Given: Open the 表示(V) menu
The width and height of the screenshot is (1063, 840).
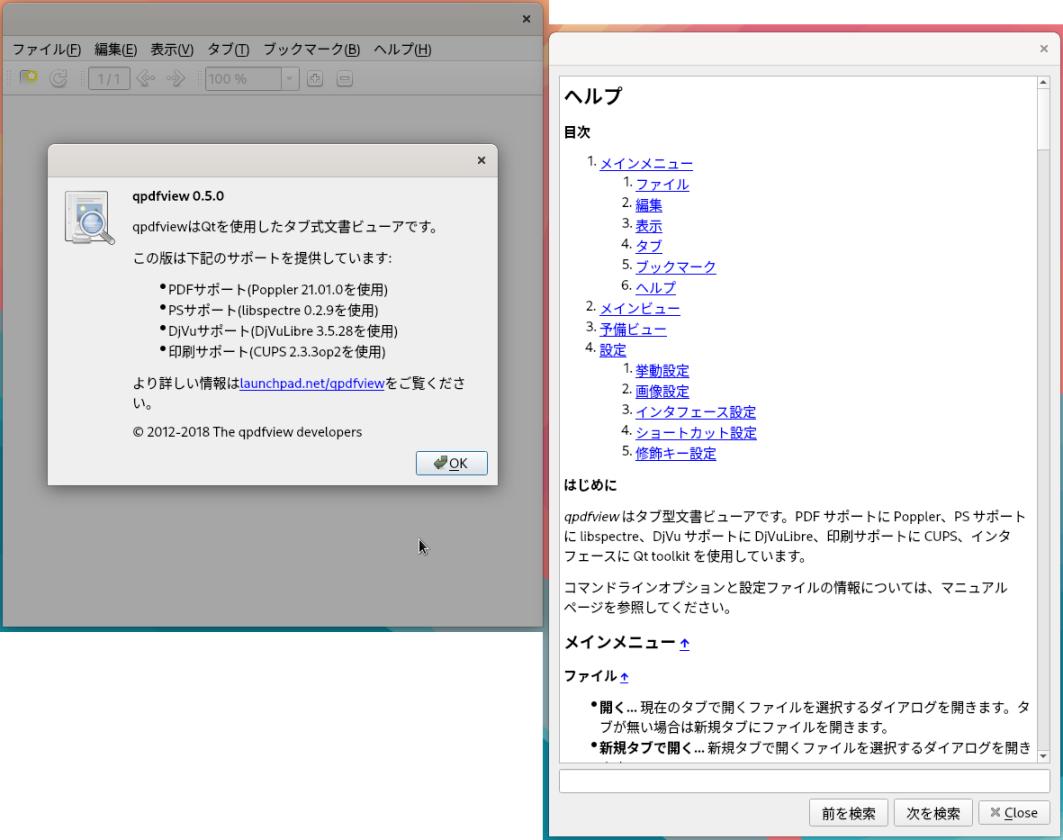Looking at the screenshot, I should (172, 49).
